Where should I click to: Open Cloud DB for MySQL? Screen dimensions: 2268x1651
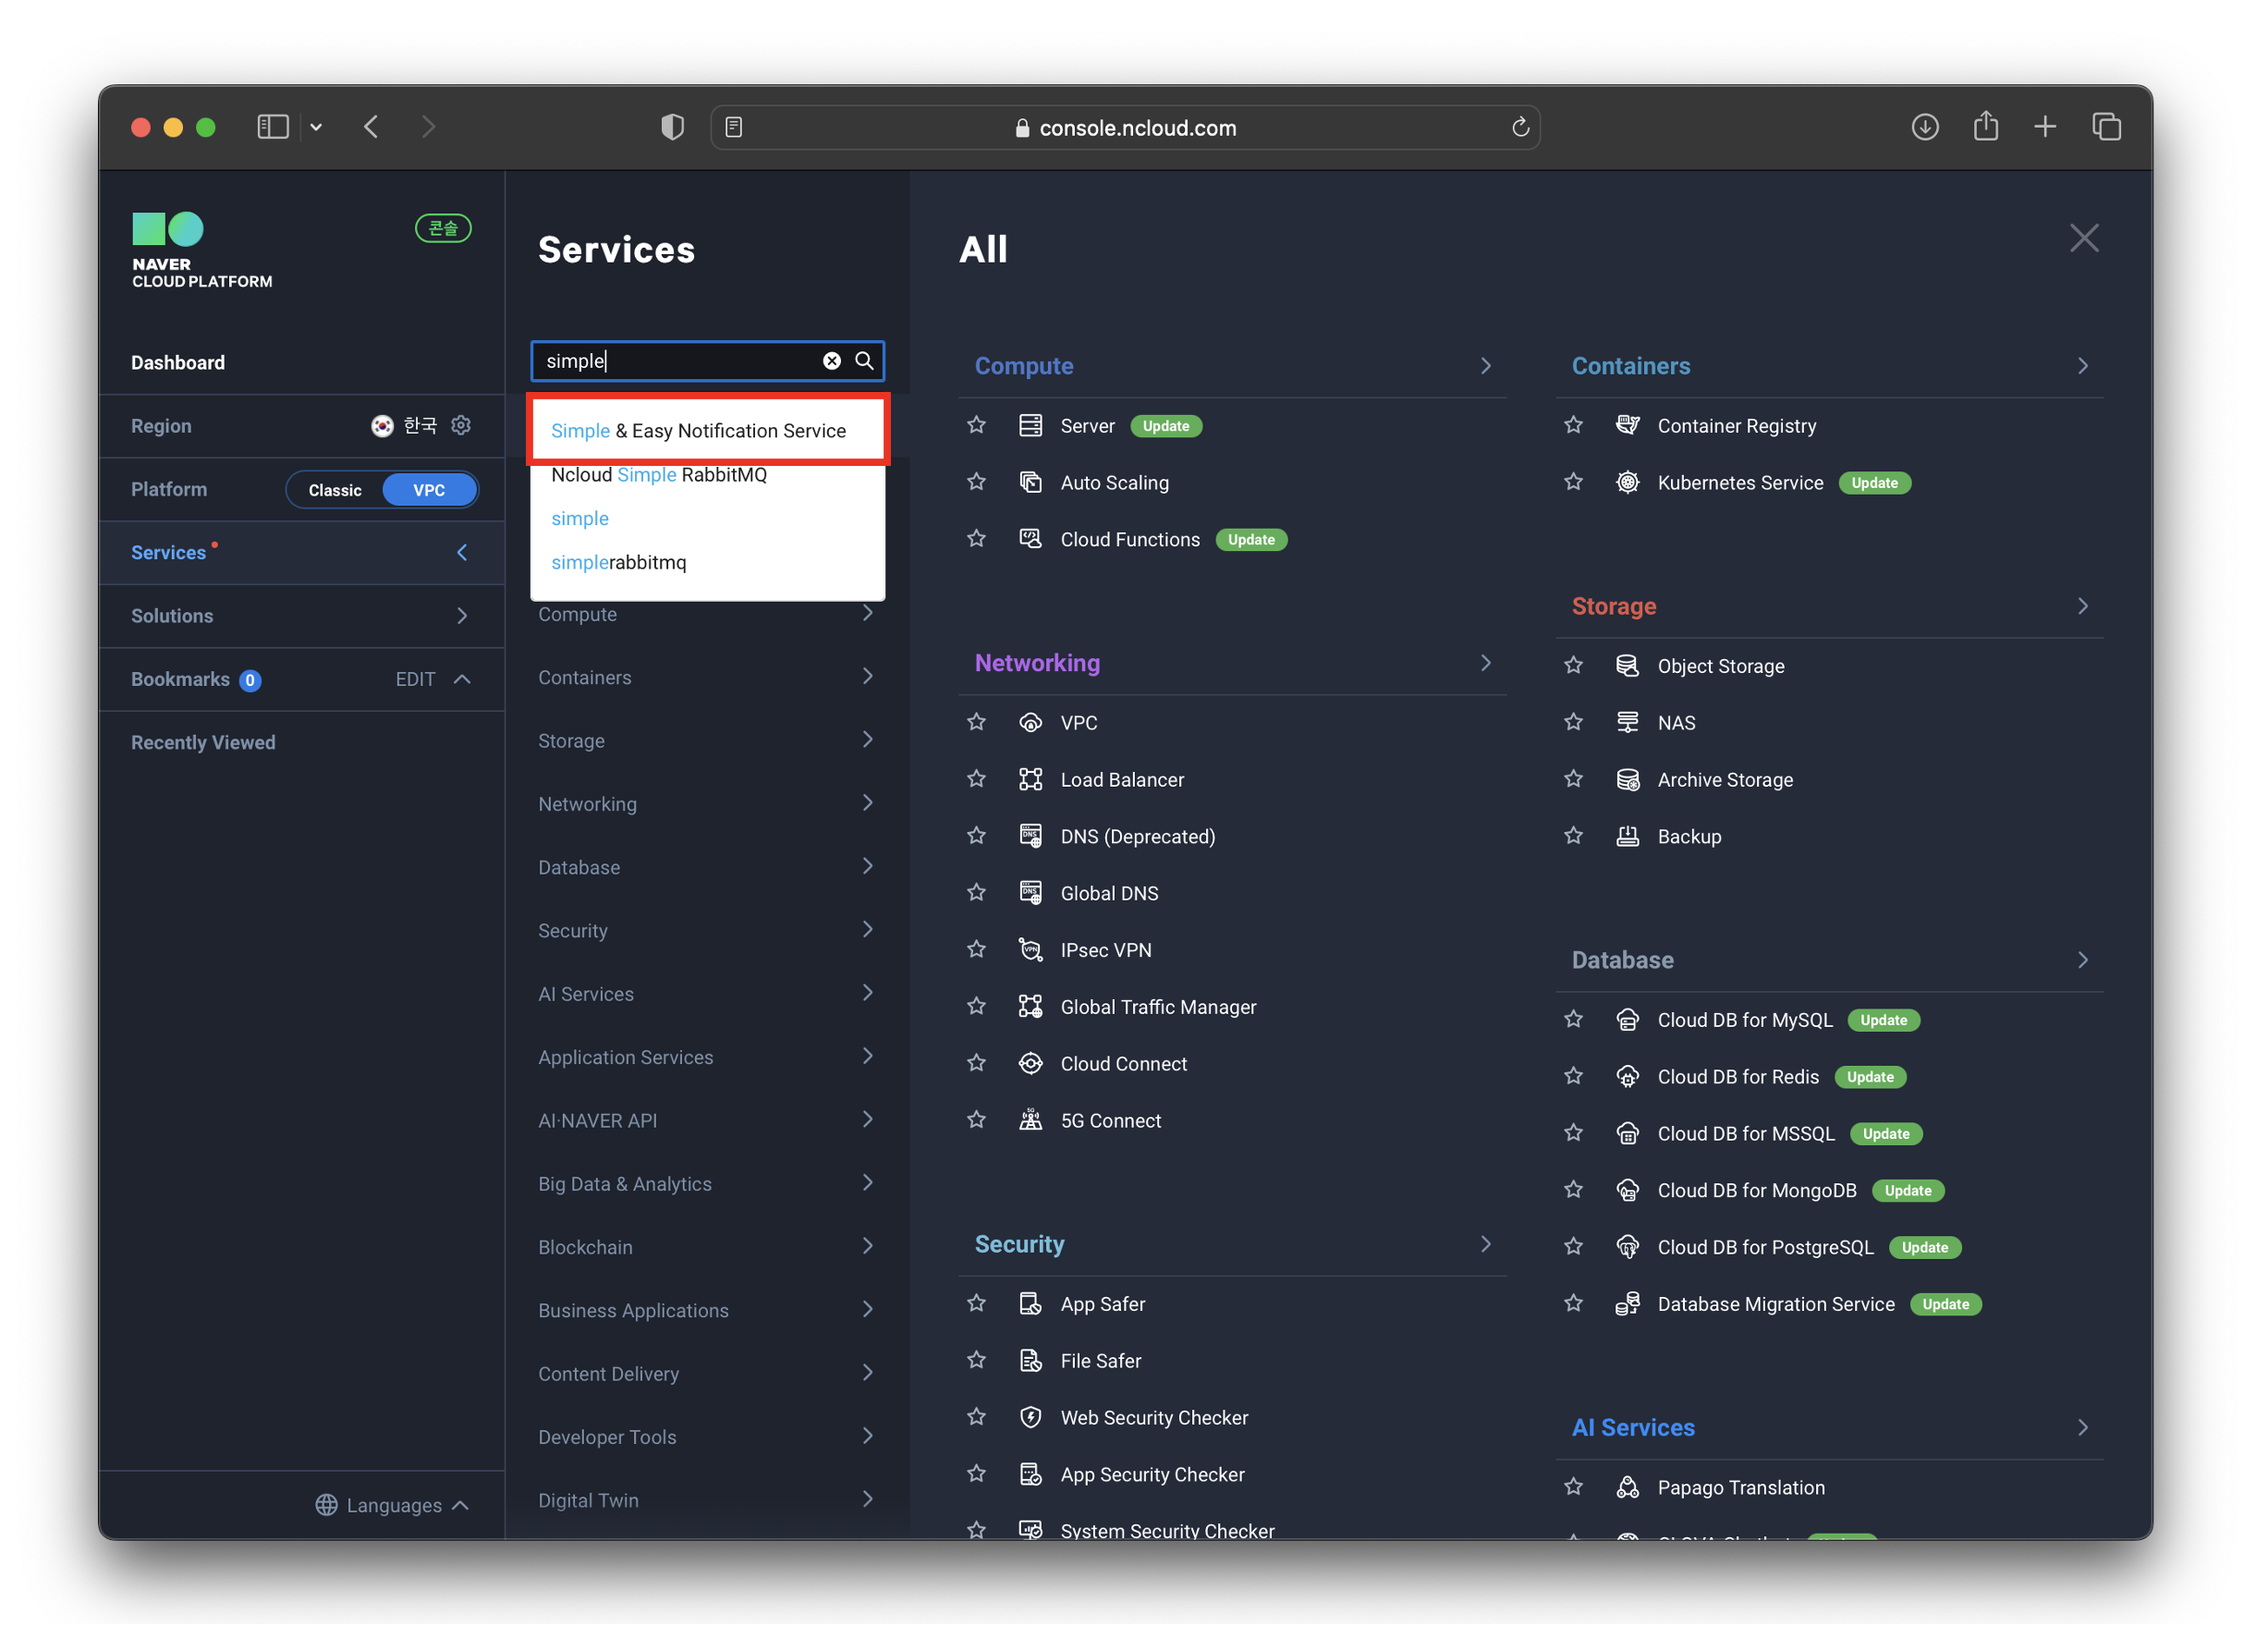point(1745,1020)
